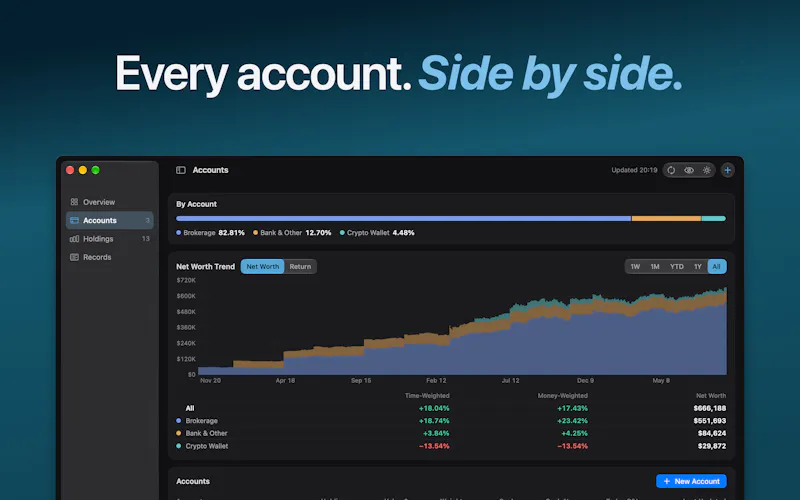The image size is (800, 500).
Task: Select the All row in the returns table
Action: tap(451, 408)
